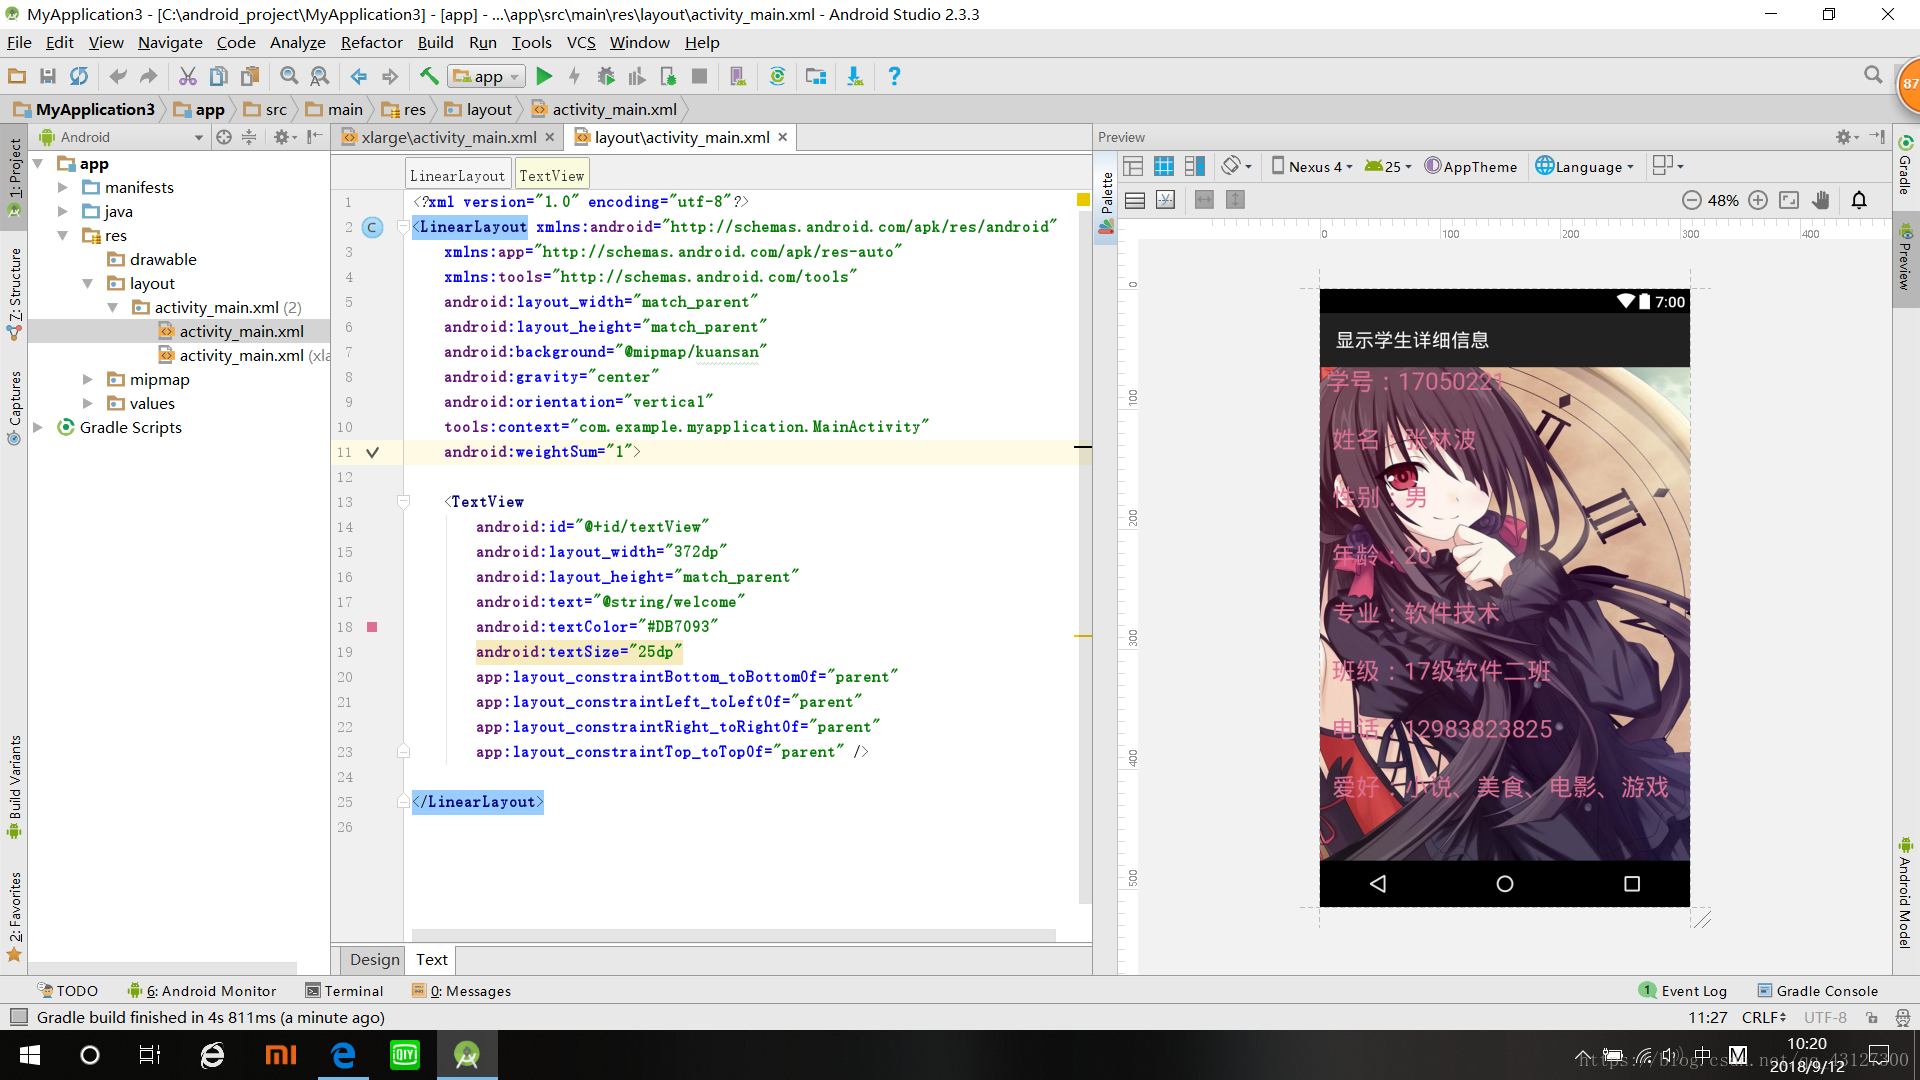Screen dimensions: 1920x1080
Task: Zoom out the layout preview
Action: pyautogui.click(x=1691, y=200)
